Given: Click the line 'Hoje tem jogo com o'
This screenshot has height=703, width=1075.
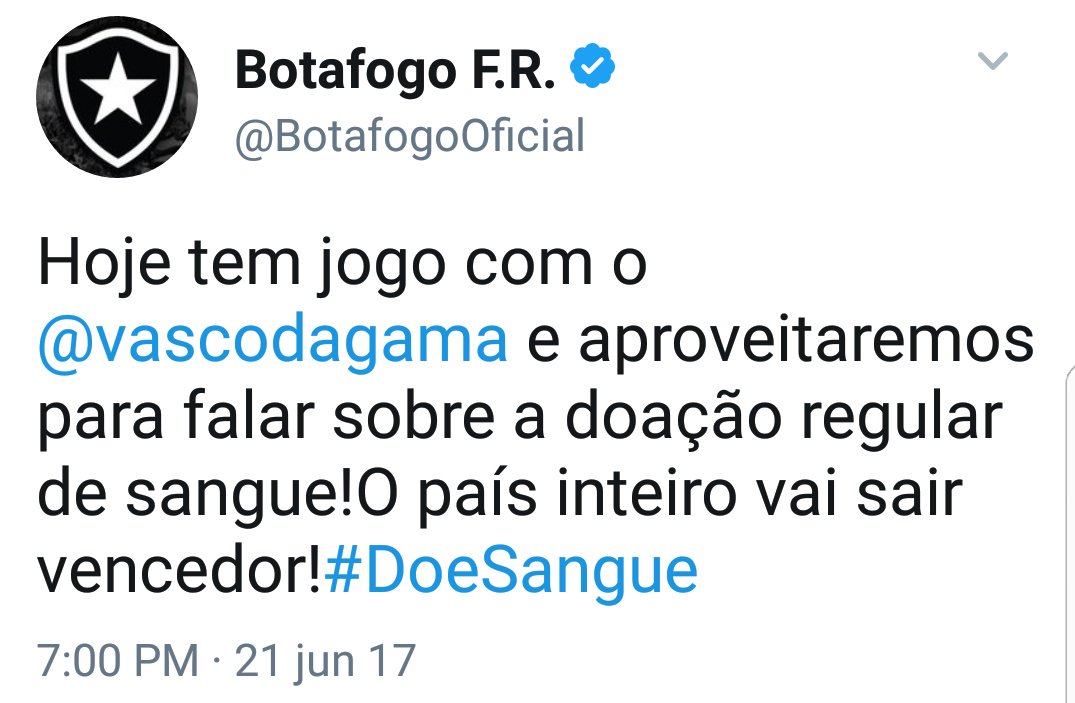Looking at the screenshot, I should [x=342, y=264].
